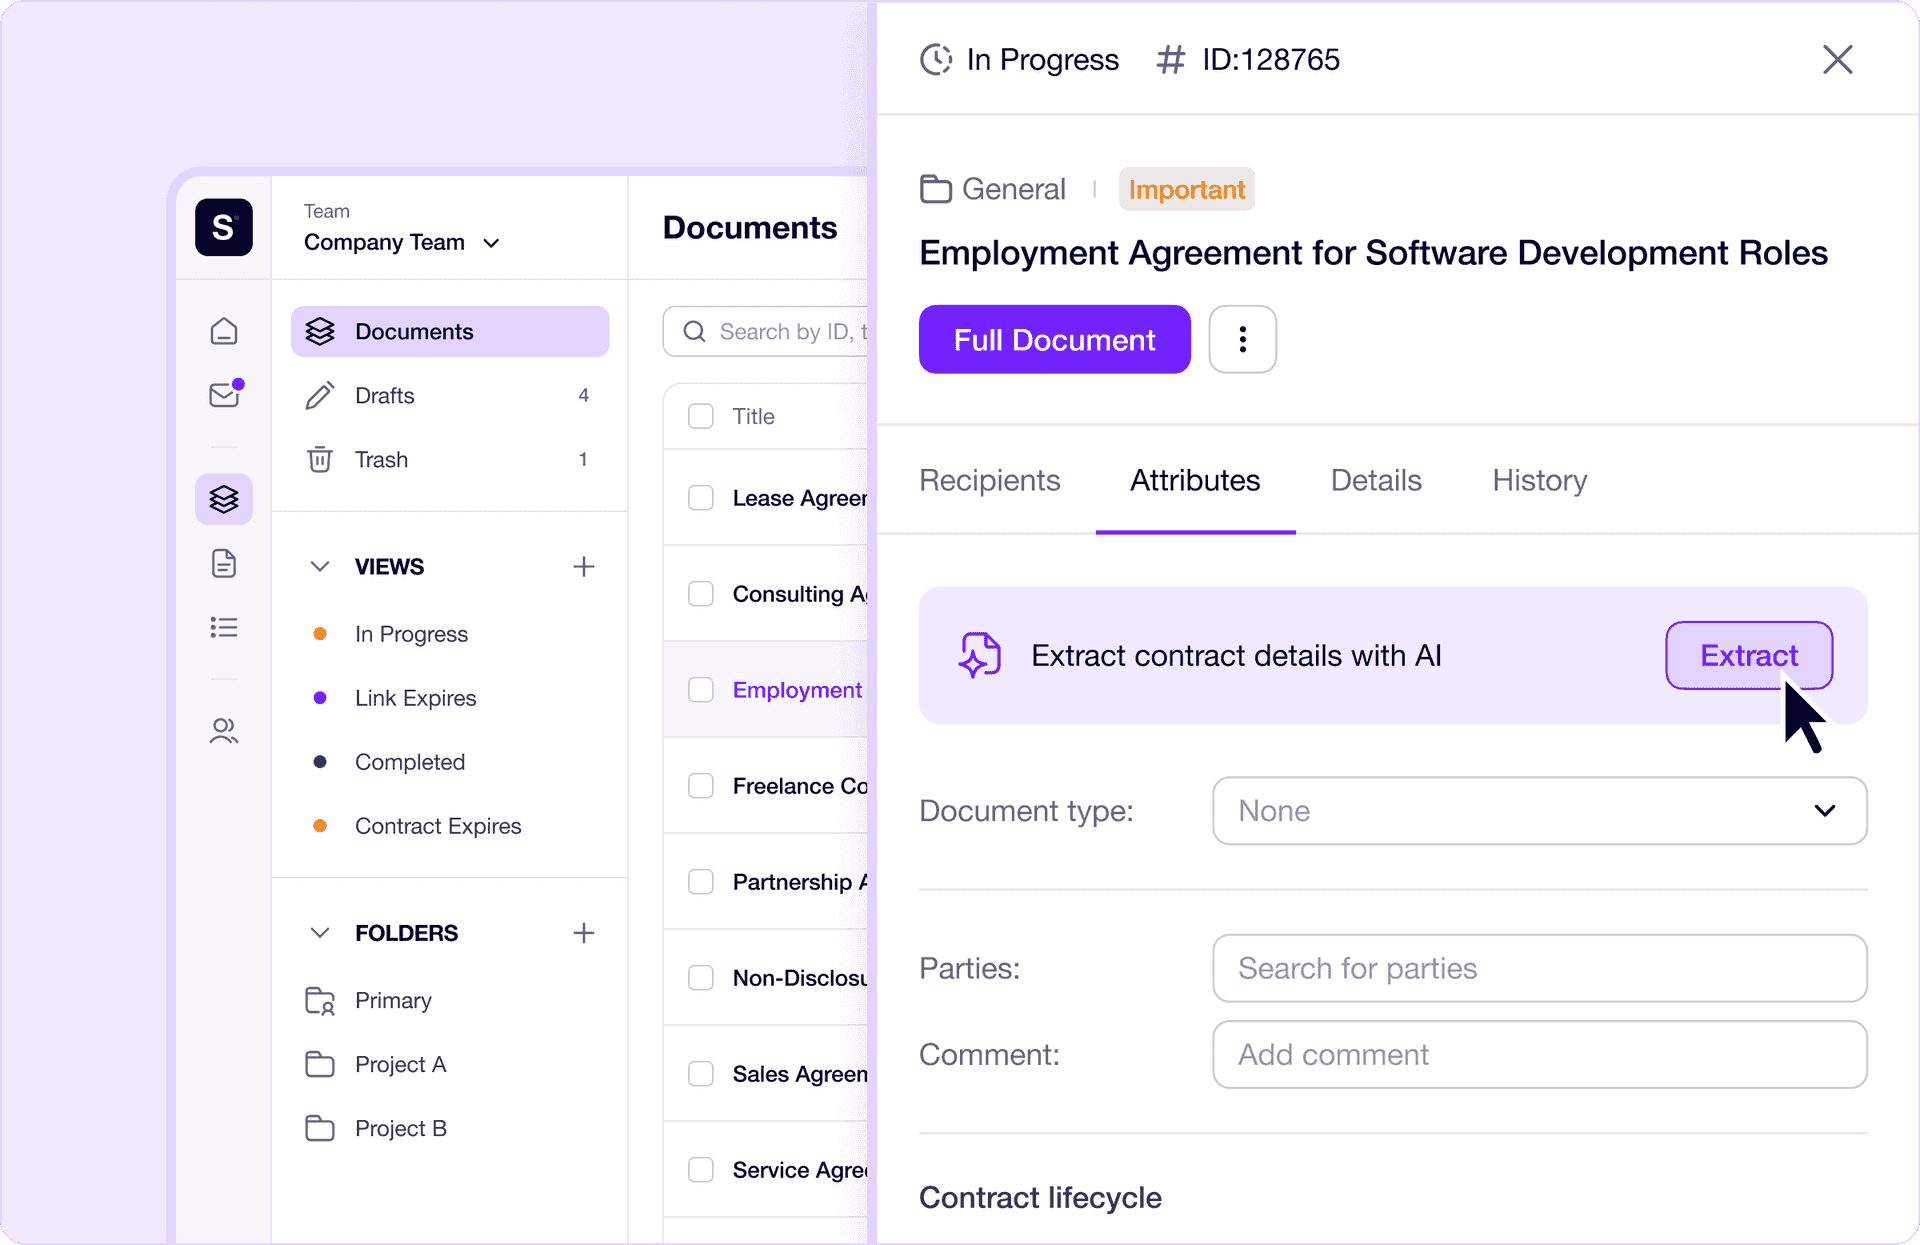1920x1245 pixels.
Task: Open the contacts people icon in sidebar
Action: 224,731
